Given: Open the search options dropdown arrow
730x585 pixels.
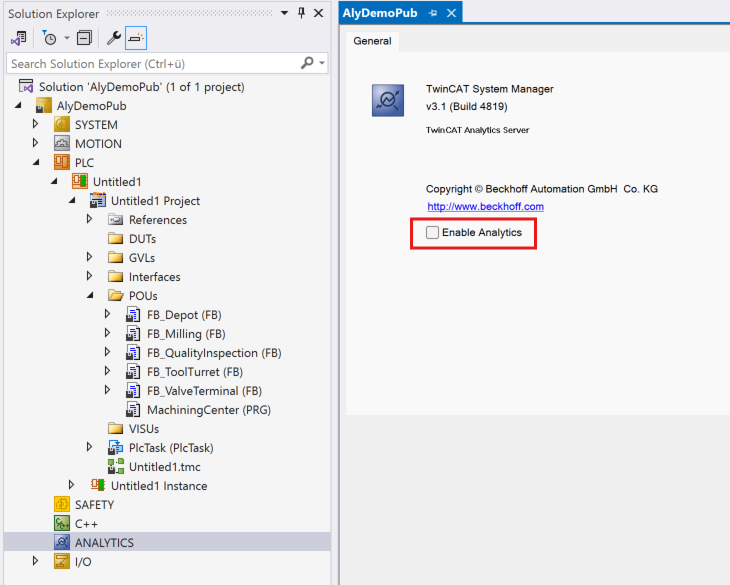Looking at the screenshot, I should click(x=322, y=63).
